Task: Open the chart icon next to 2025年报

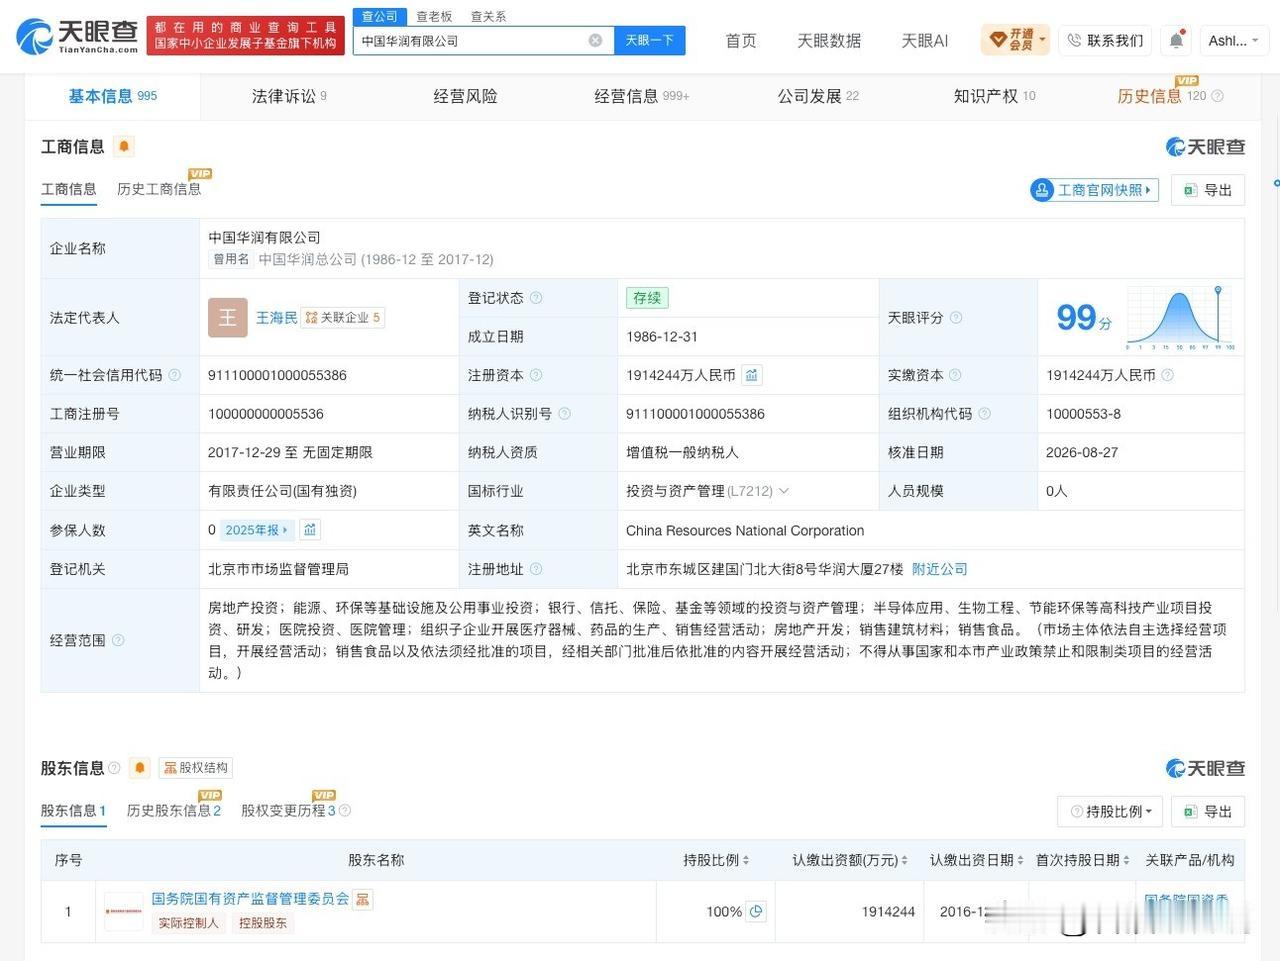Action: point(310,530)
